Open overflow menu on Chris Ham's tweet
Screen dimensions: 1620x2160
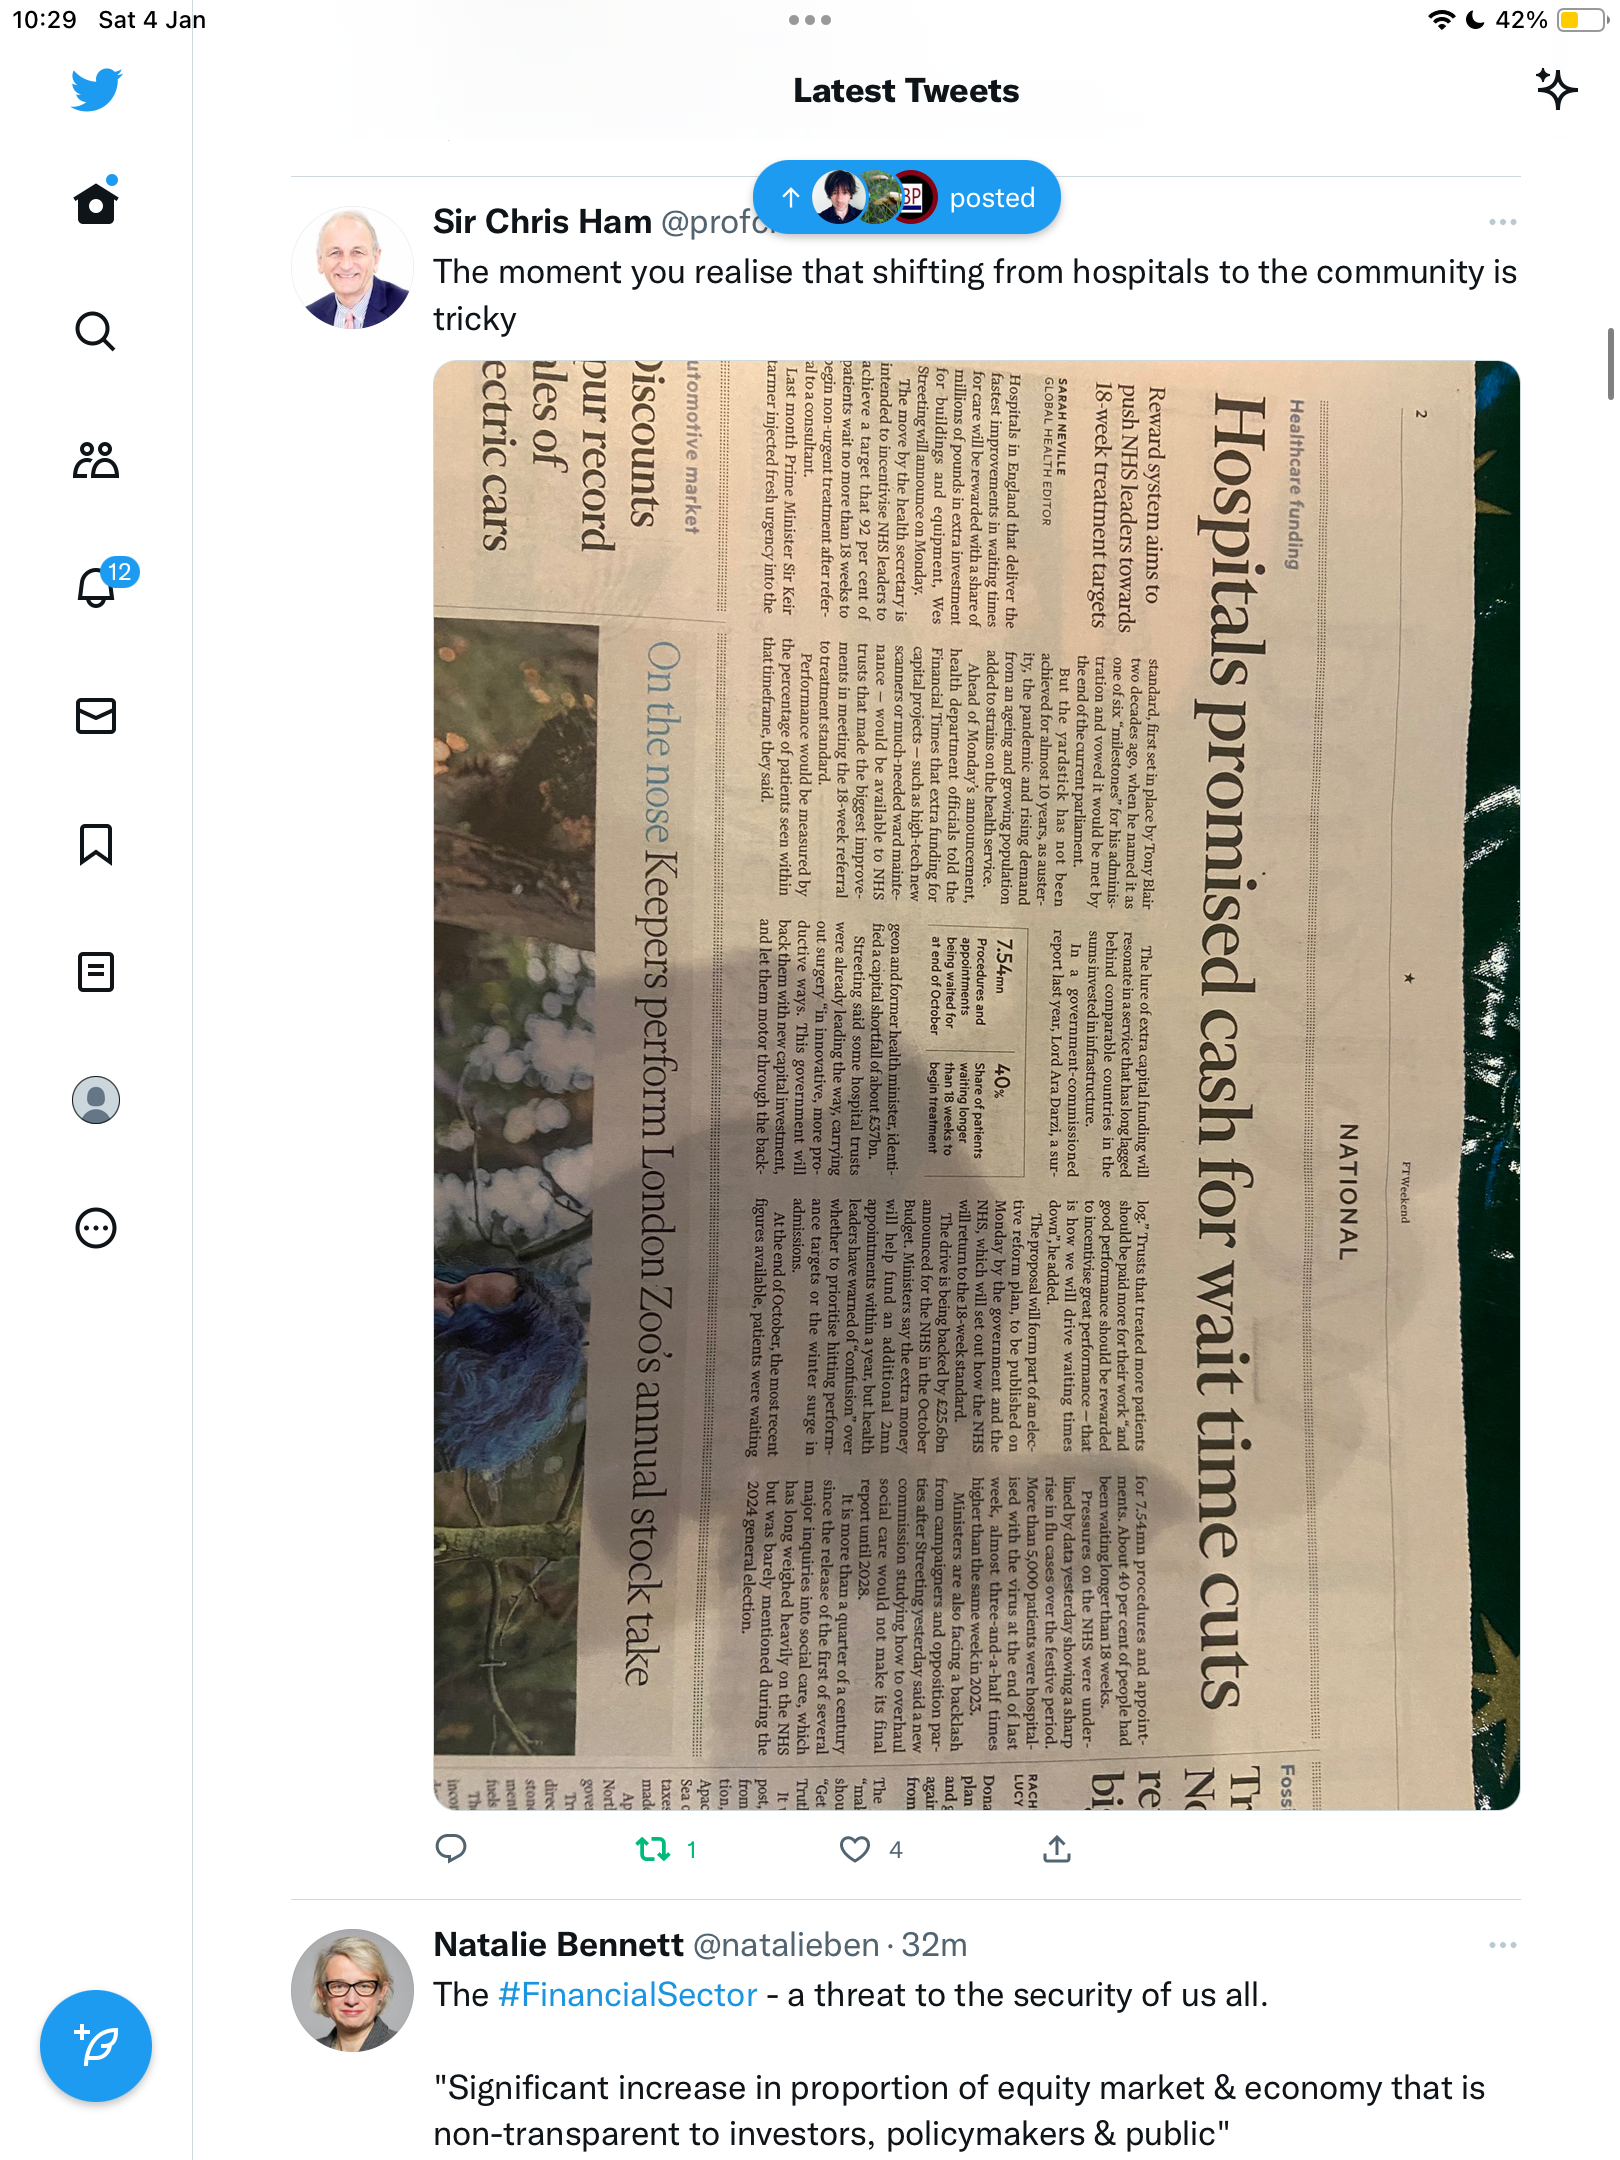1502,222
